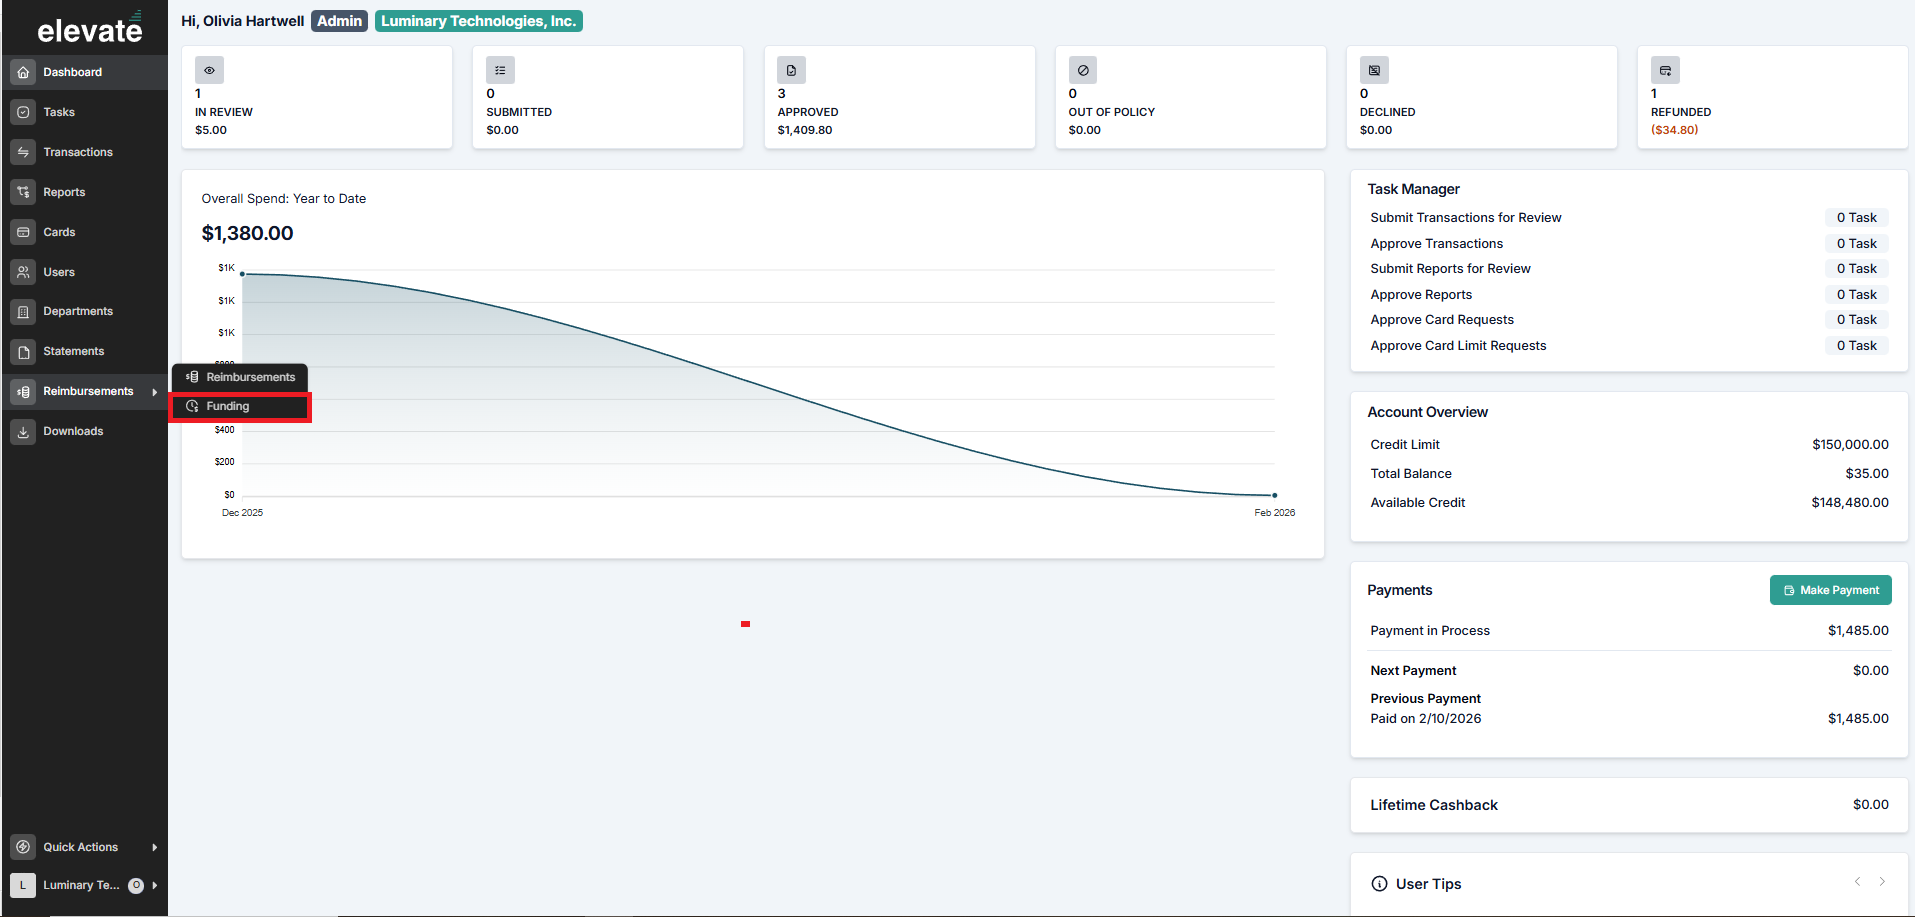Click the Feb 2026 point on chart
This screenshot has height=917, width=1915.
[x=1274, y=495]
